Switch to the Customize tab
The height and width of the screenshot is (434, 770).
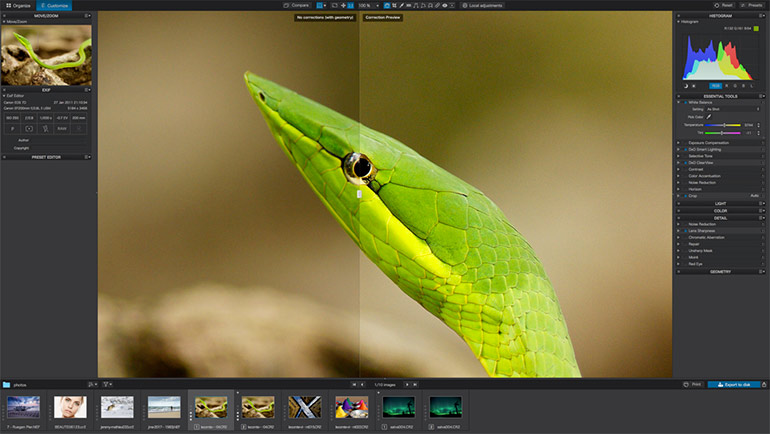pos(55,5)
